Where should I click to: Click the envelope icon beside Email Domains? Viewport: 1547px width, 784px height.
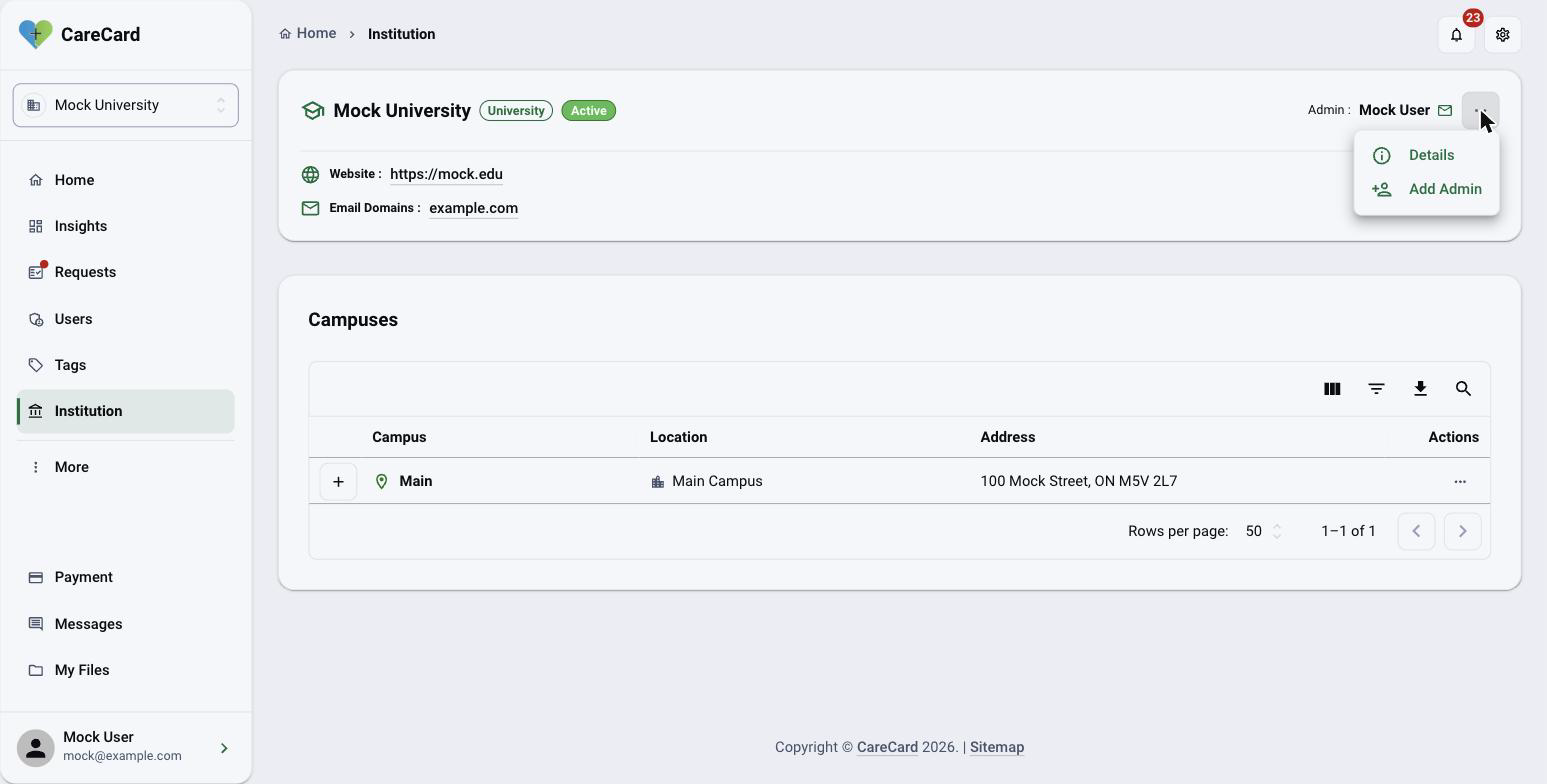click(x=310, y=208)
